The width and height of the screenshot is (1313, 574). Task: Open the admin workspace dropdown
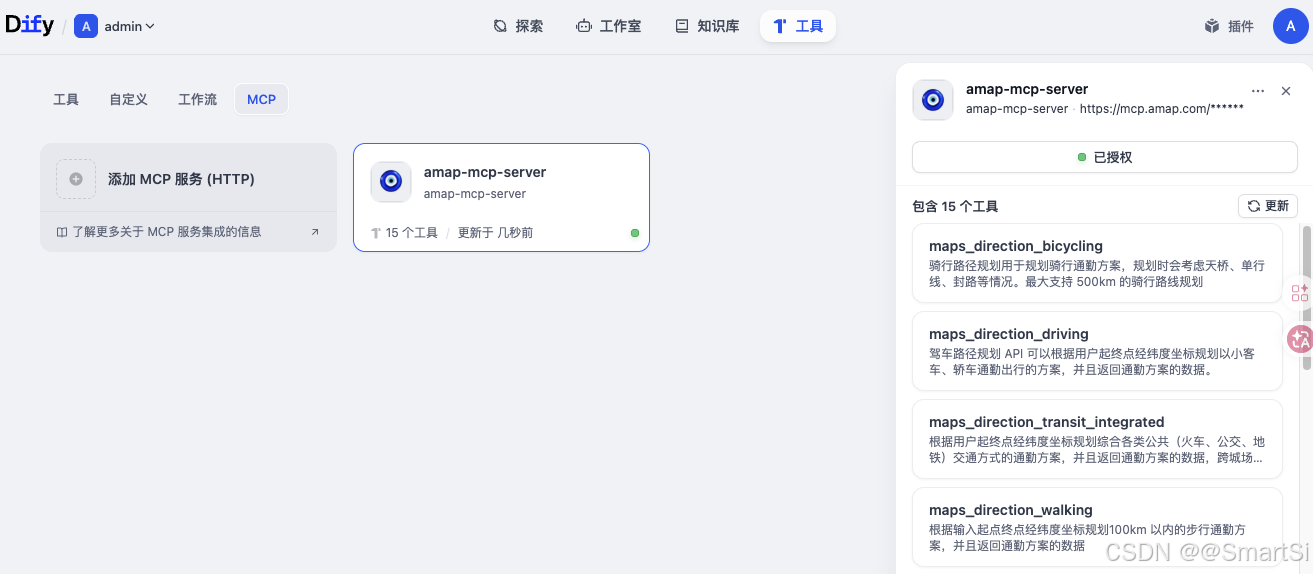(115, 27)
